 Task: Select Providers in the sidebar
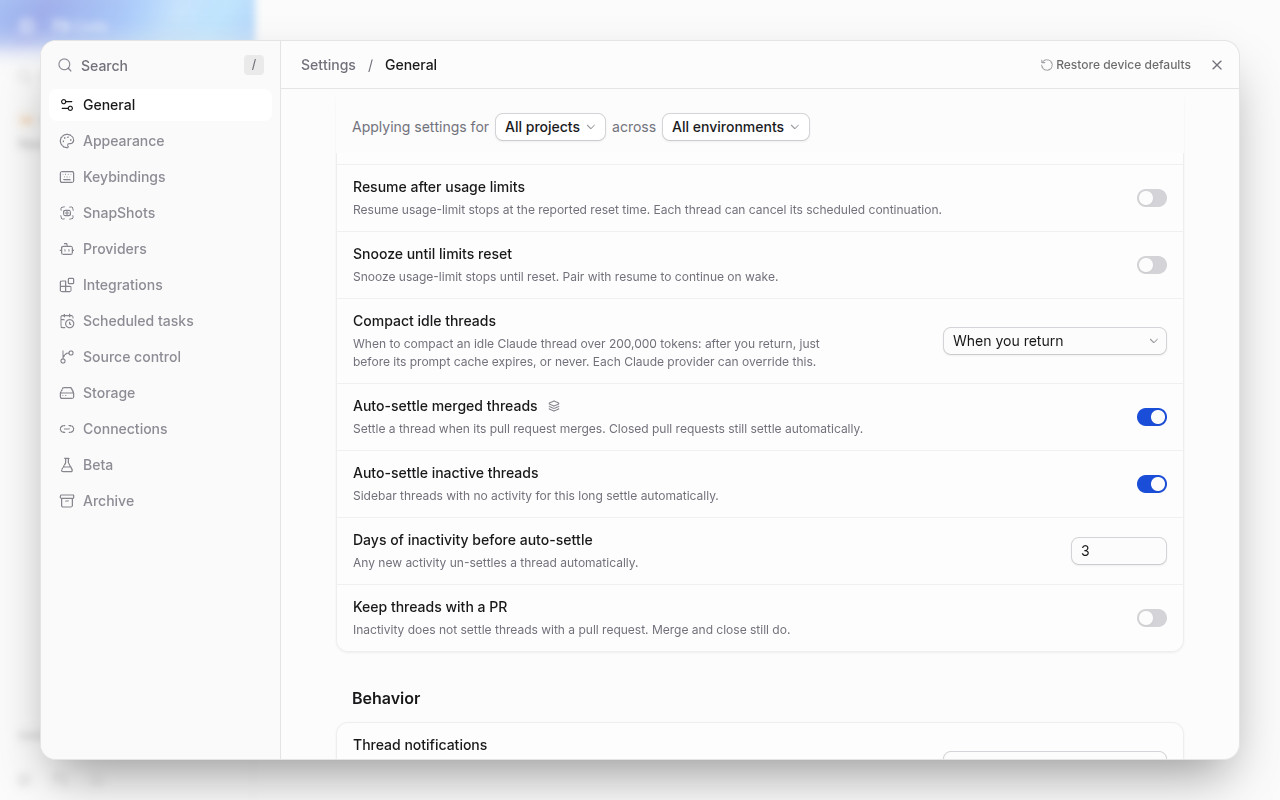(160, 249)
